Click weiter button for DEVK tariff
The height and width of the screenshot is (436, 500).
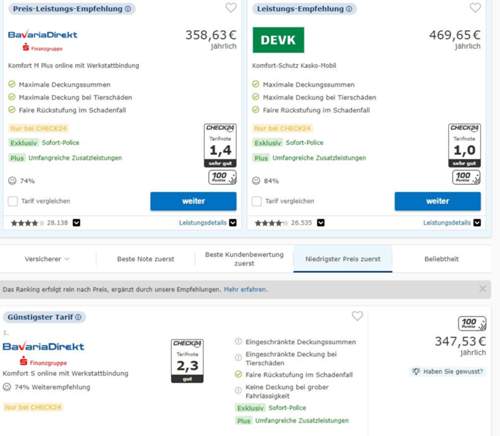tap(438, 201)
